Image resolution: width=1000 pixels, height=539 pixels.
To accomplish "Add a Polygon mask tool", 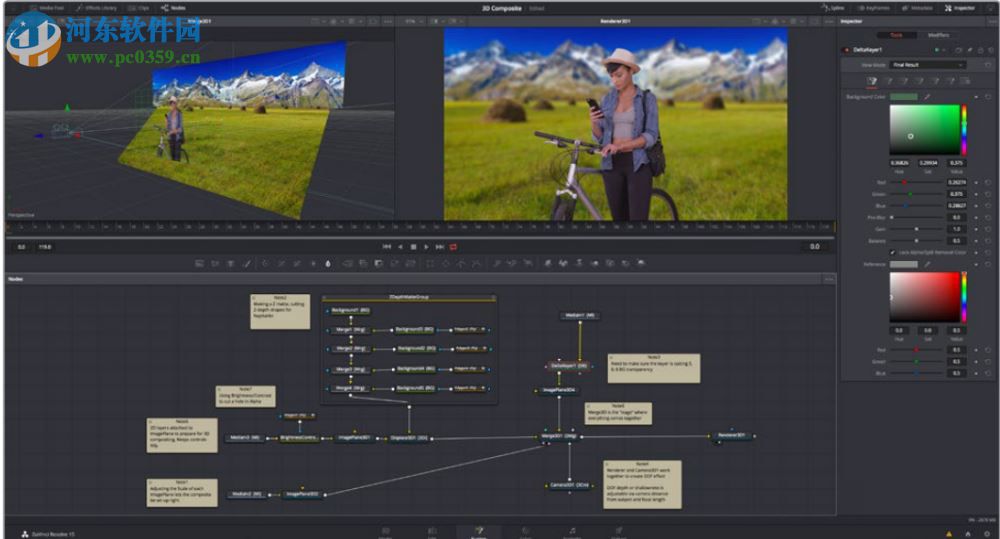I will 460,263.
